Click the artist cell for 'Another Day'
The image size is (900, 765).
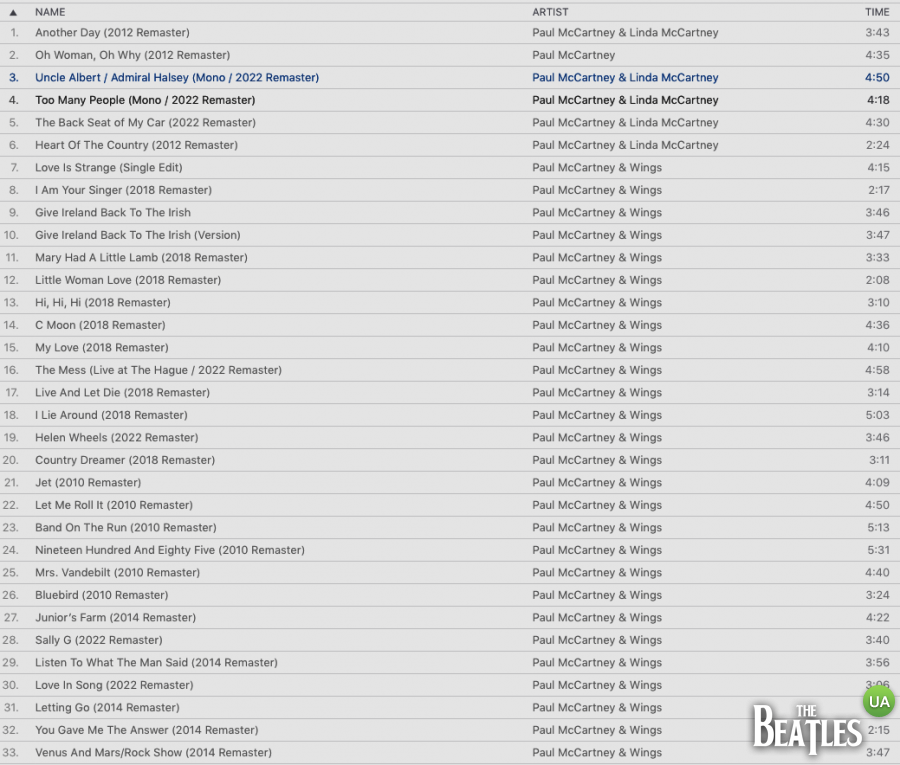pos(625,33)
